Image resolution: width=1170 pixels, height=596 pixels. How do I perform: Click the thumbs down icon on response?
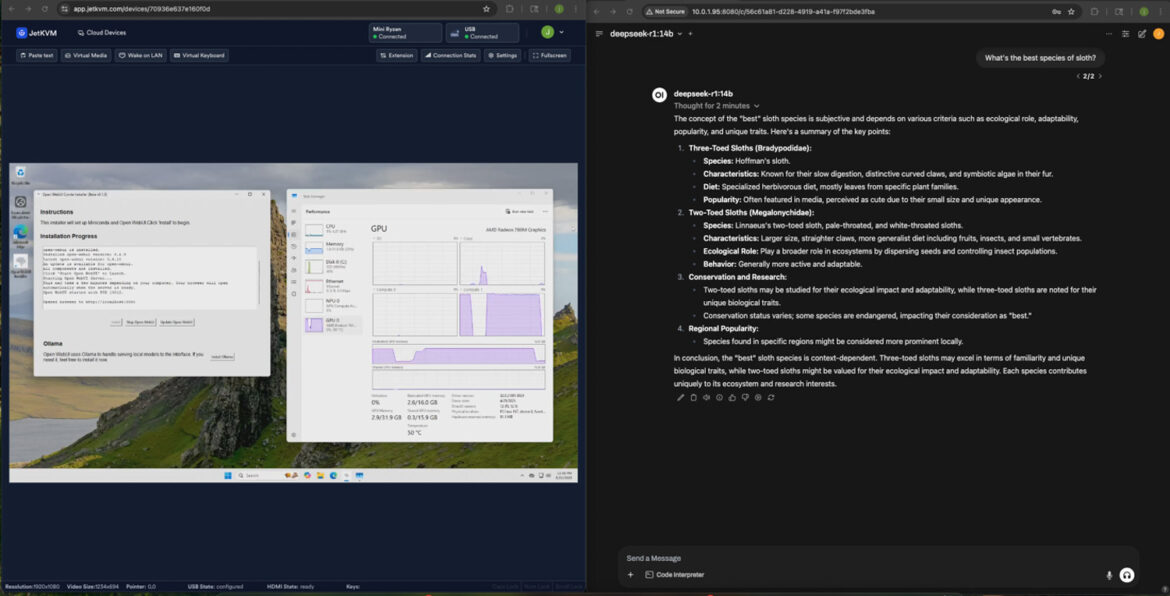pyautogui.click(x=745, y=397)
